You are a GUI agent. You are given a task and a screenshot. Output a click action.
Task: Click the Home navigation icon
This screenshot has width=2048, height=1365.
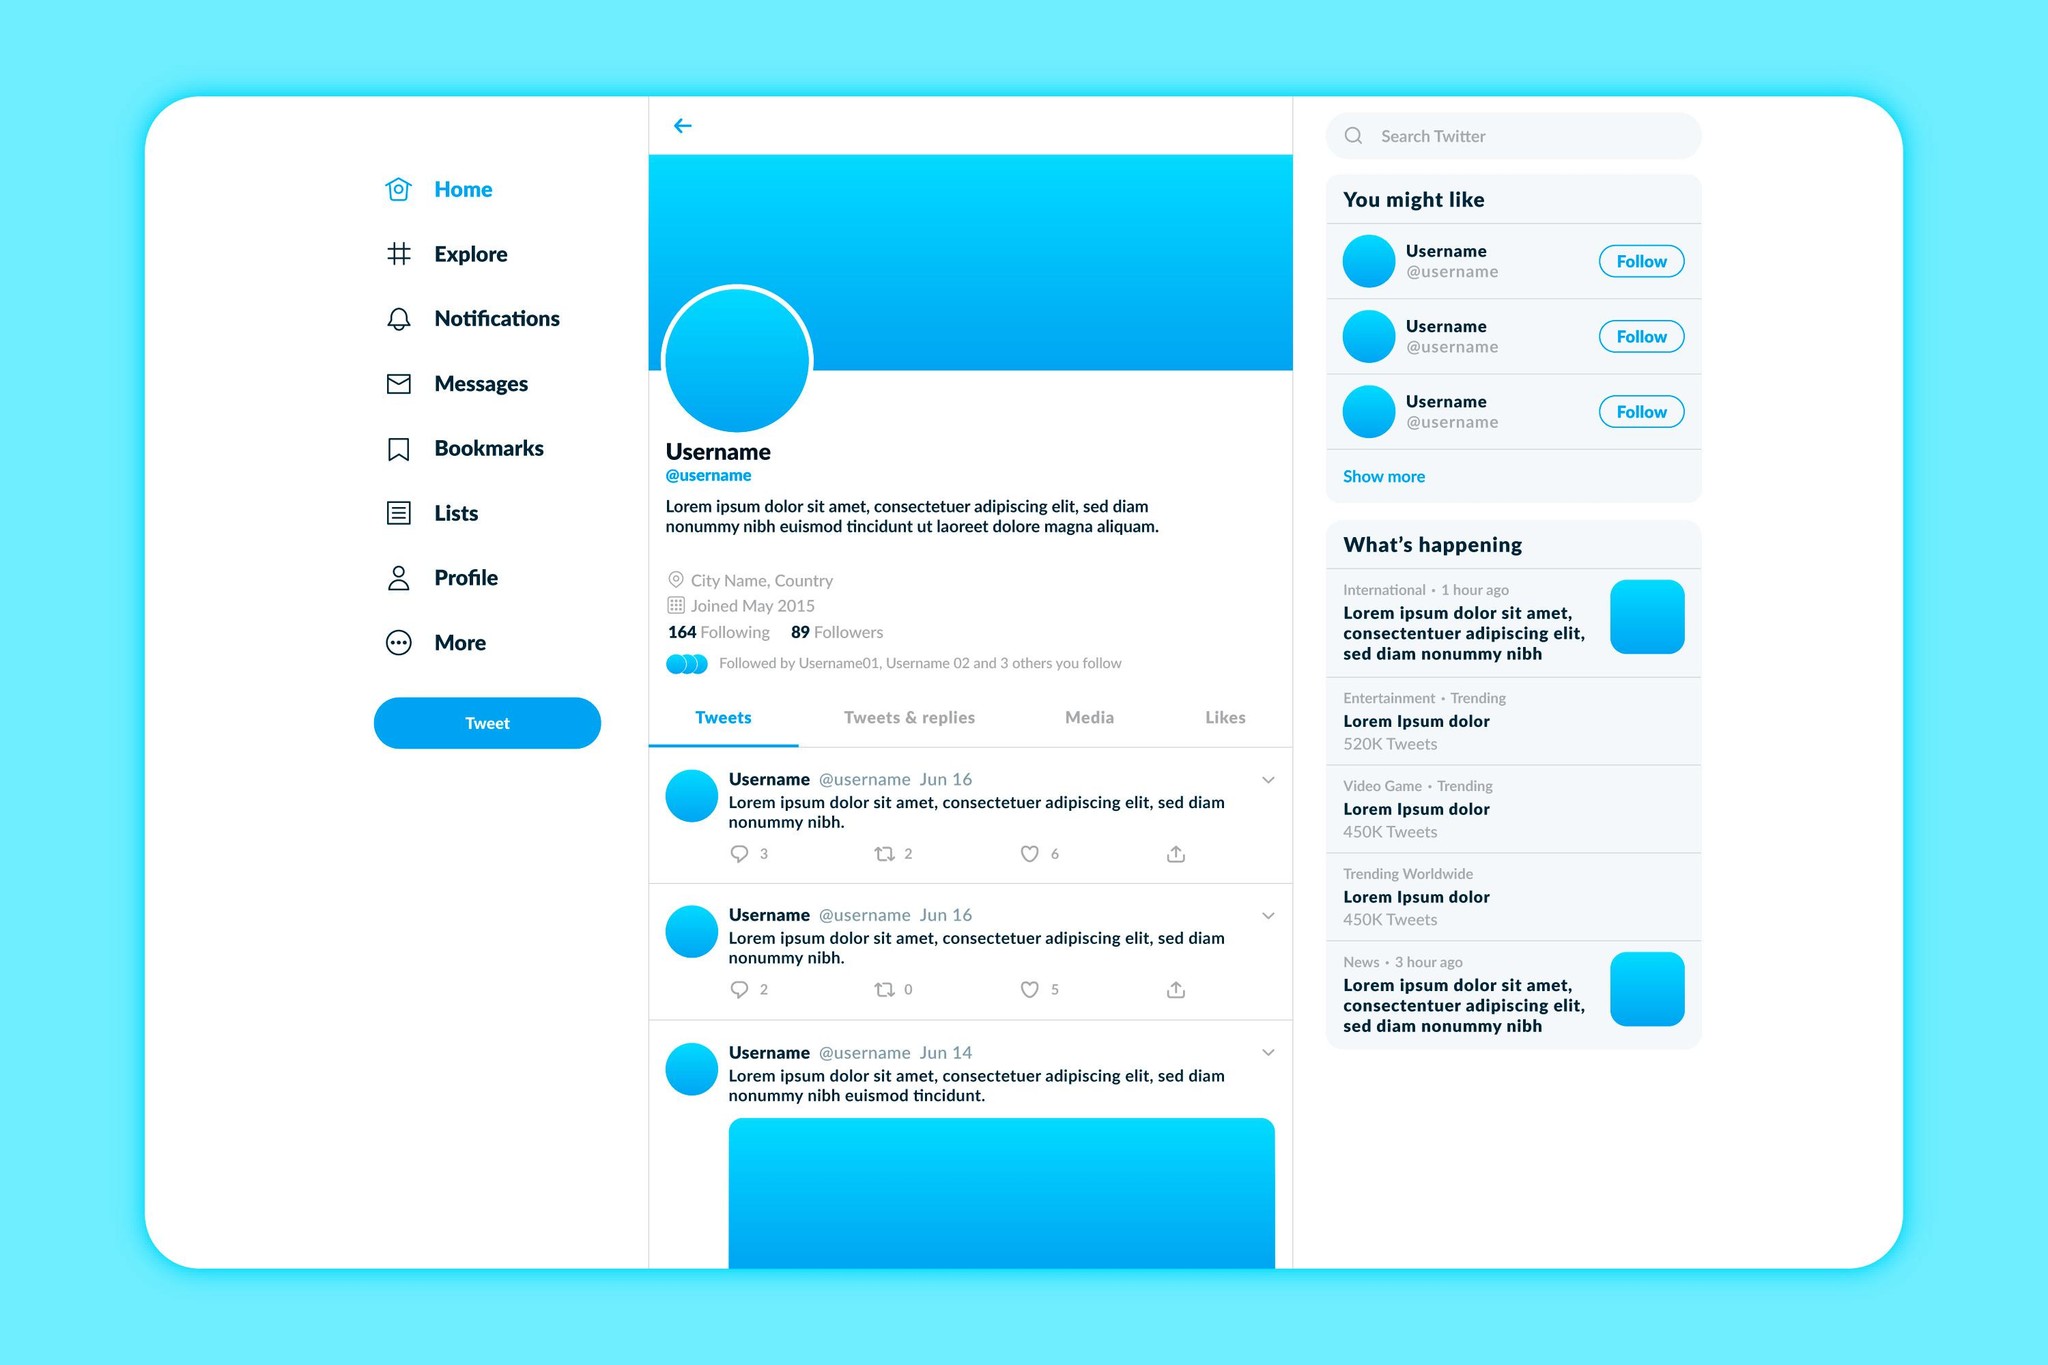(x=400, y=187)
